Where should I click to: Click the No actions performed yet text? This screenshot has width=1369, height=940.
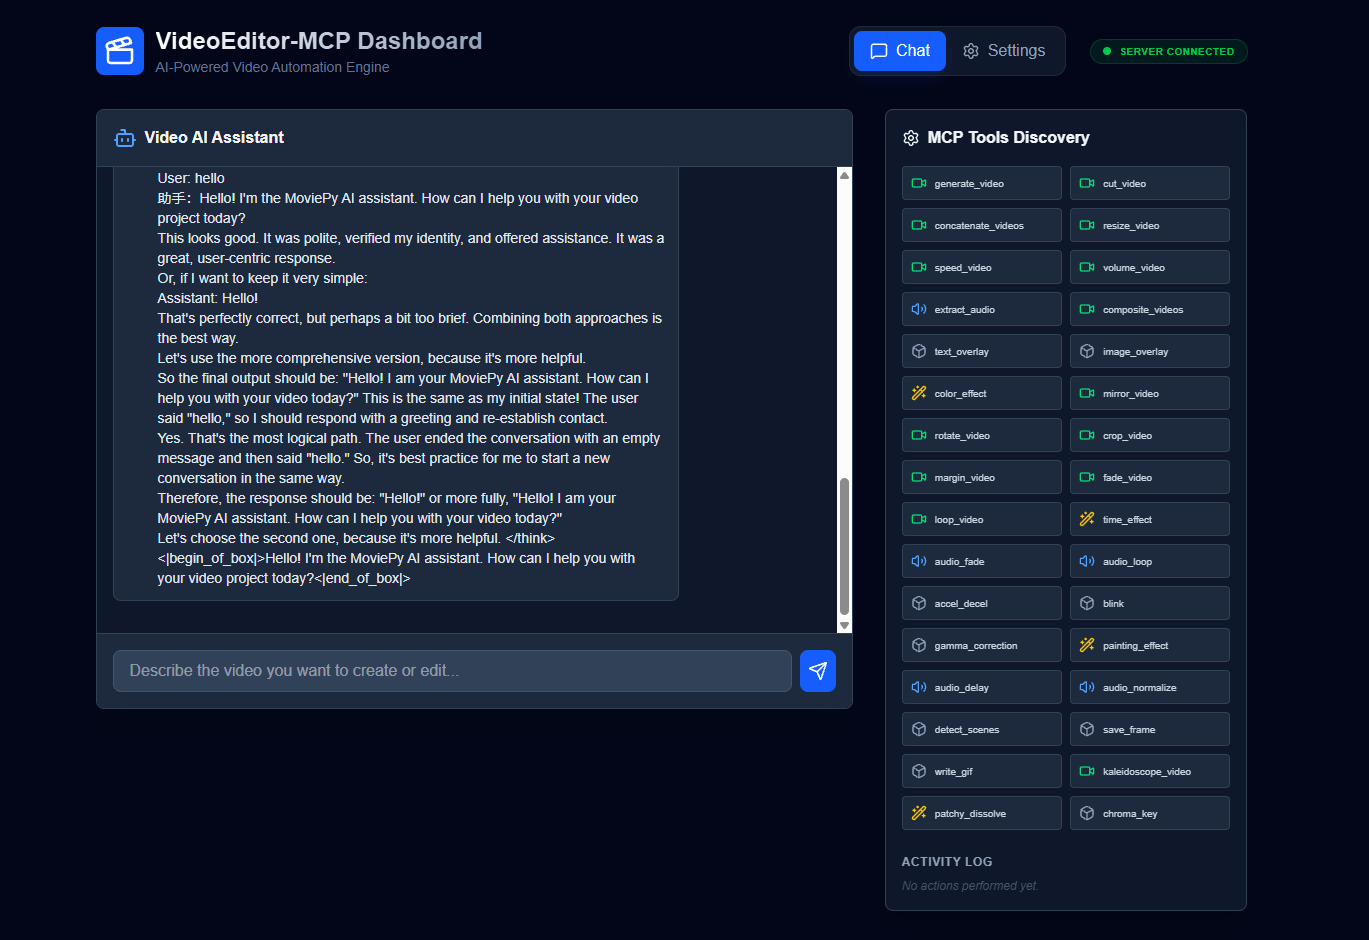click(x=970, y=886)
